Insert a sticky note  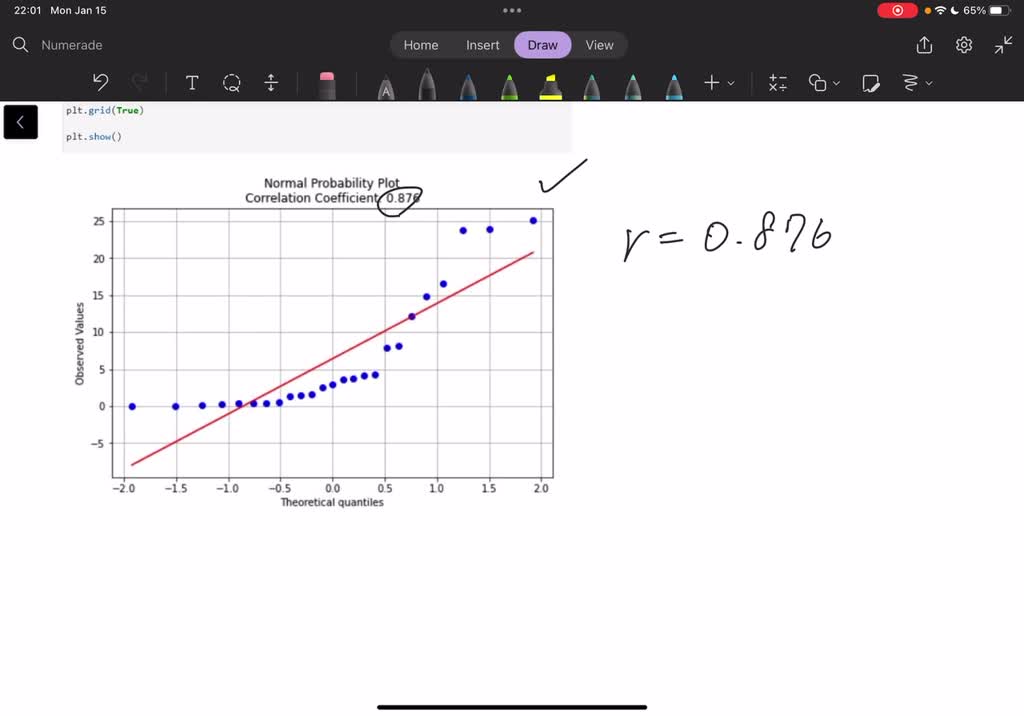coord(870,83)
